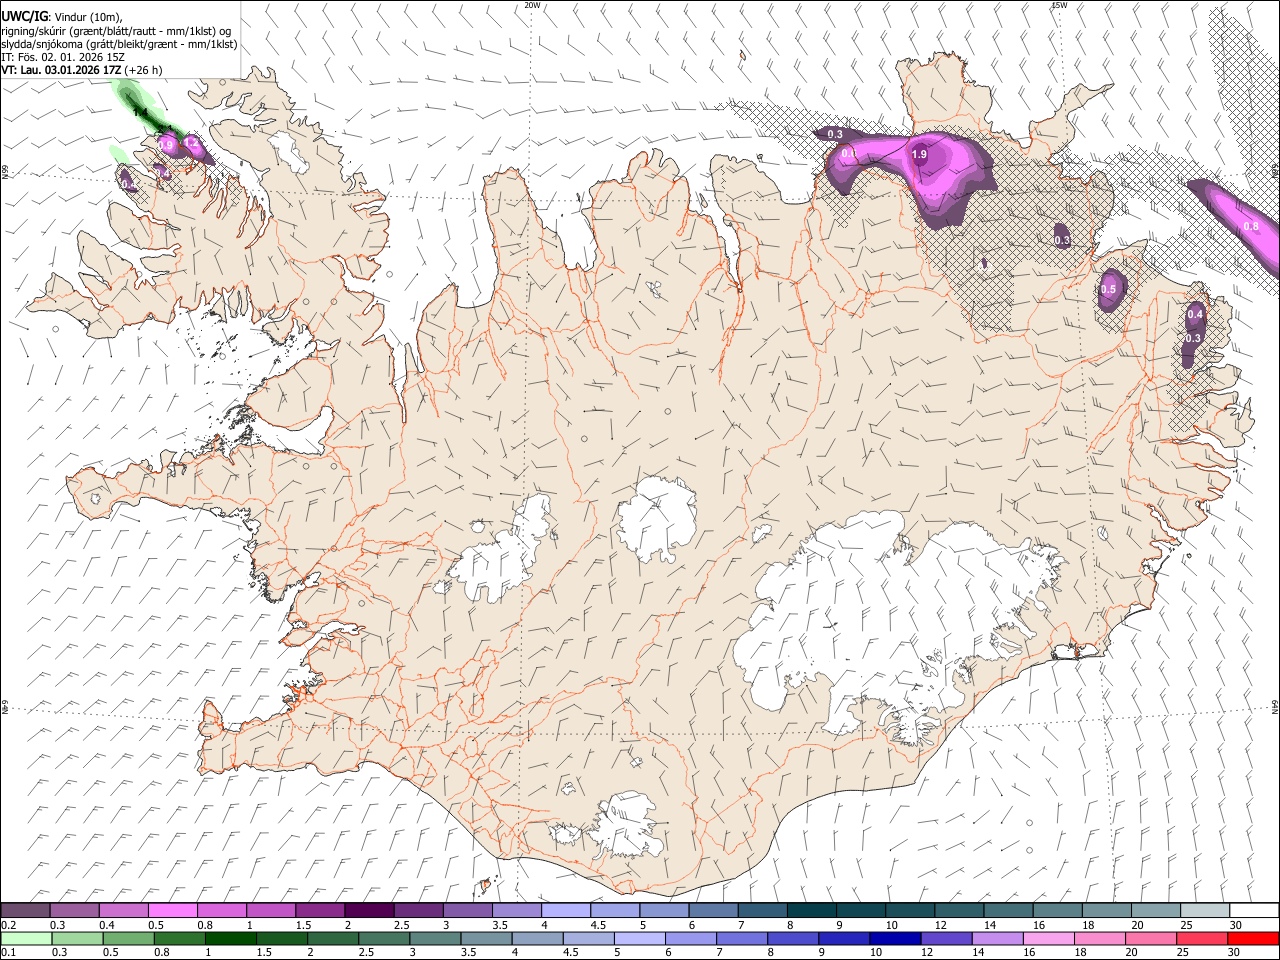Click the 0.8 value on the offshore eastern band

[1251, 227]
